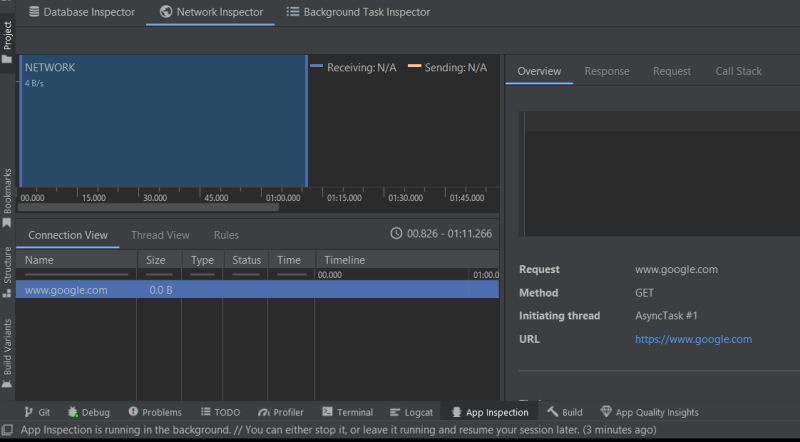Click the 0.0 B size cell
This screenshot has width=800, height=442.
tap(161, 290)
